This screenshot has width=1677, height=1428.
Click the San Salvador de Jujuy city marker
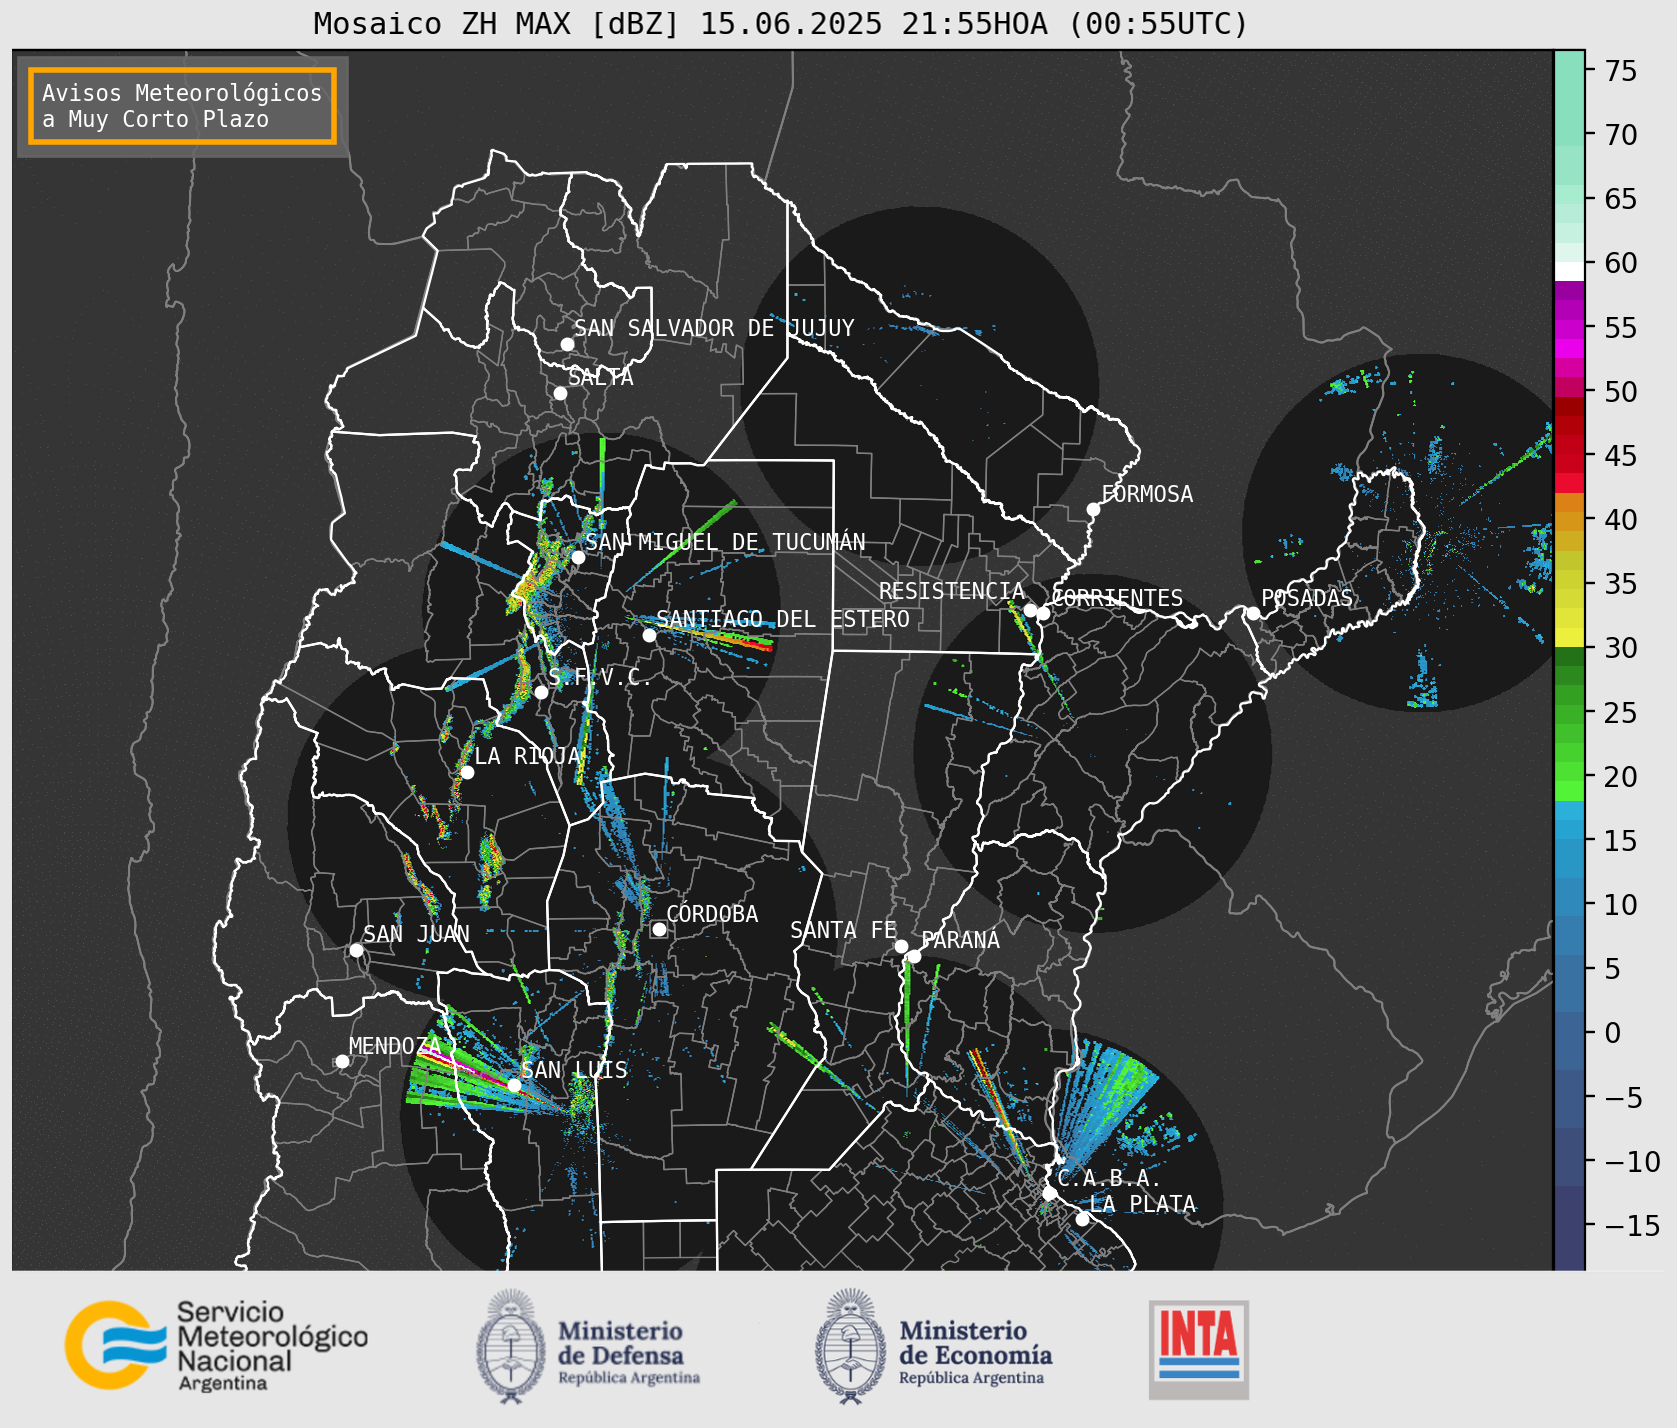pyautogui.click(x=567, y=344)
